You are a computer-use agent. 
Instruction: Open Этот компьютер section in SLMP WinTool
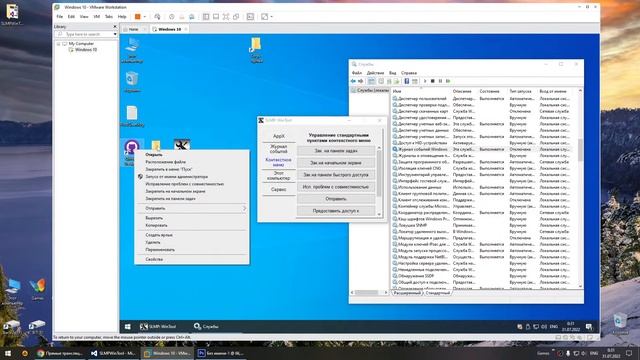coord(279,176)
